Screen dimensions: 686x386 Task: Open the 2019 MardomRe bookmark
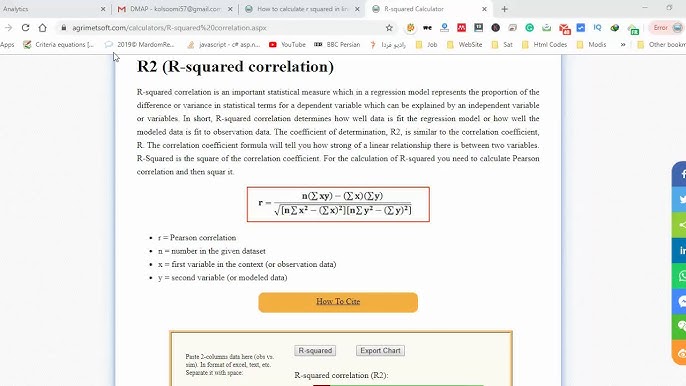[139, 45]
